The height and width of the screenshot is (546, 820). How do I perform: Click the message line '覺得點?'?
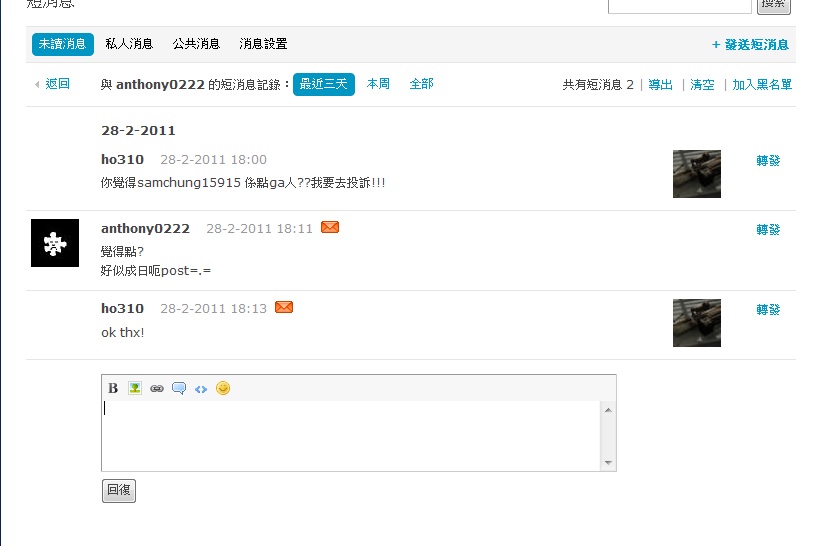coord(122,252)
